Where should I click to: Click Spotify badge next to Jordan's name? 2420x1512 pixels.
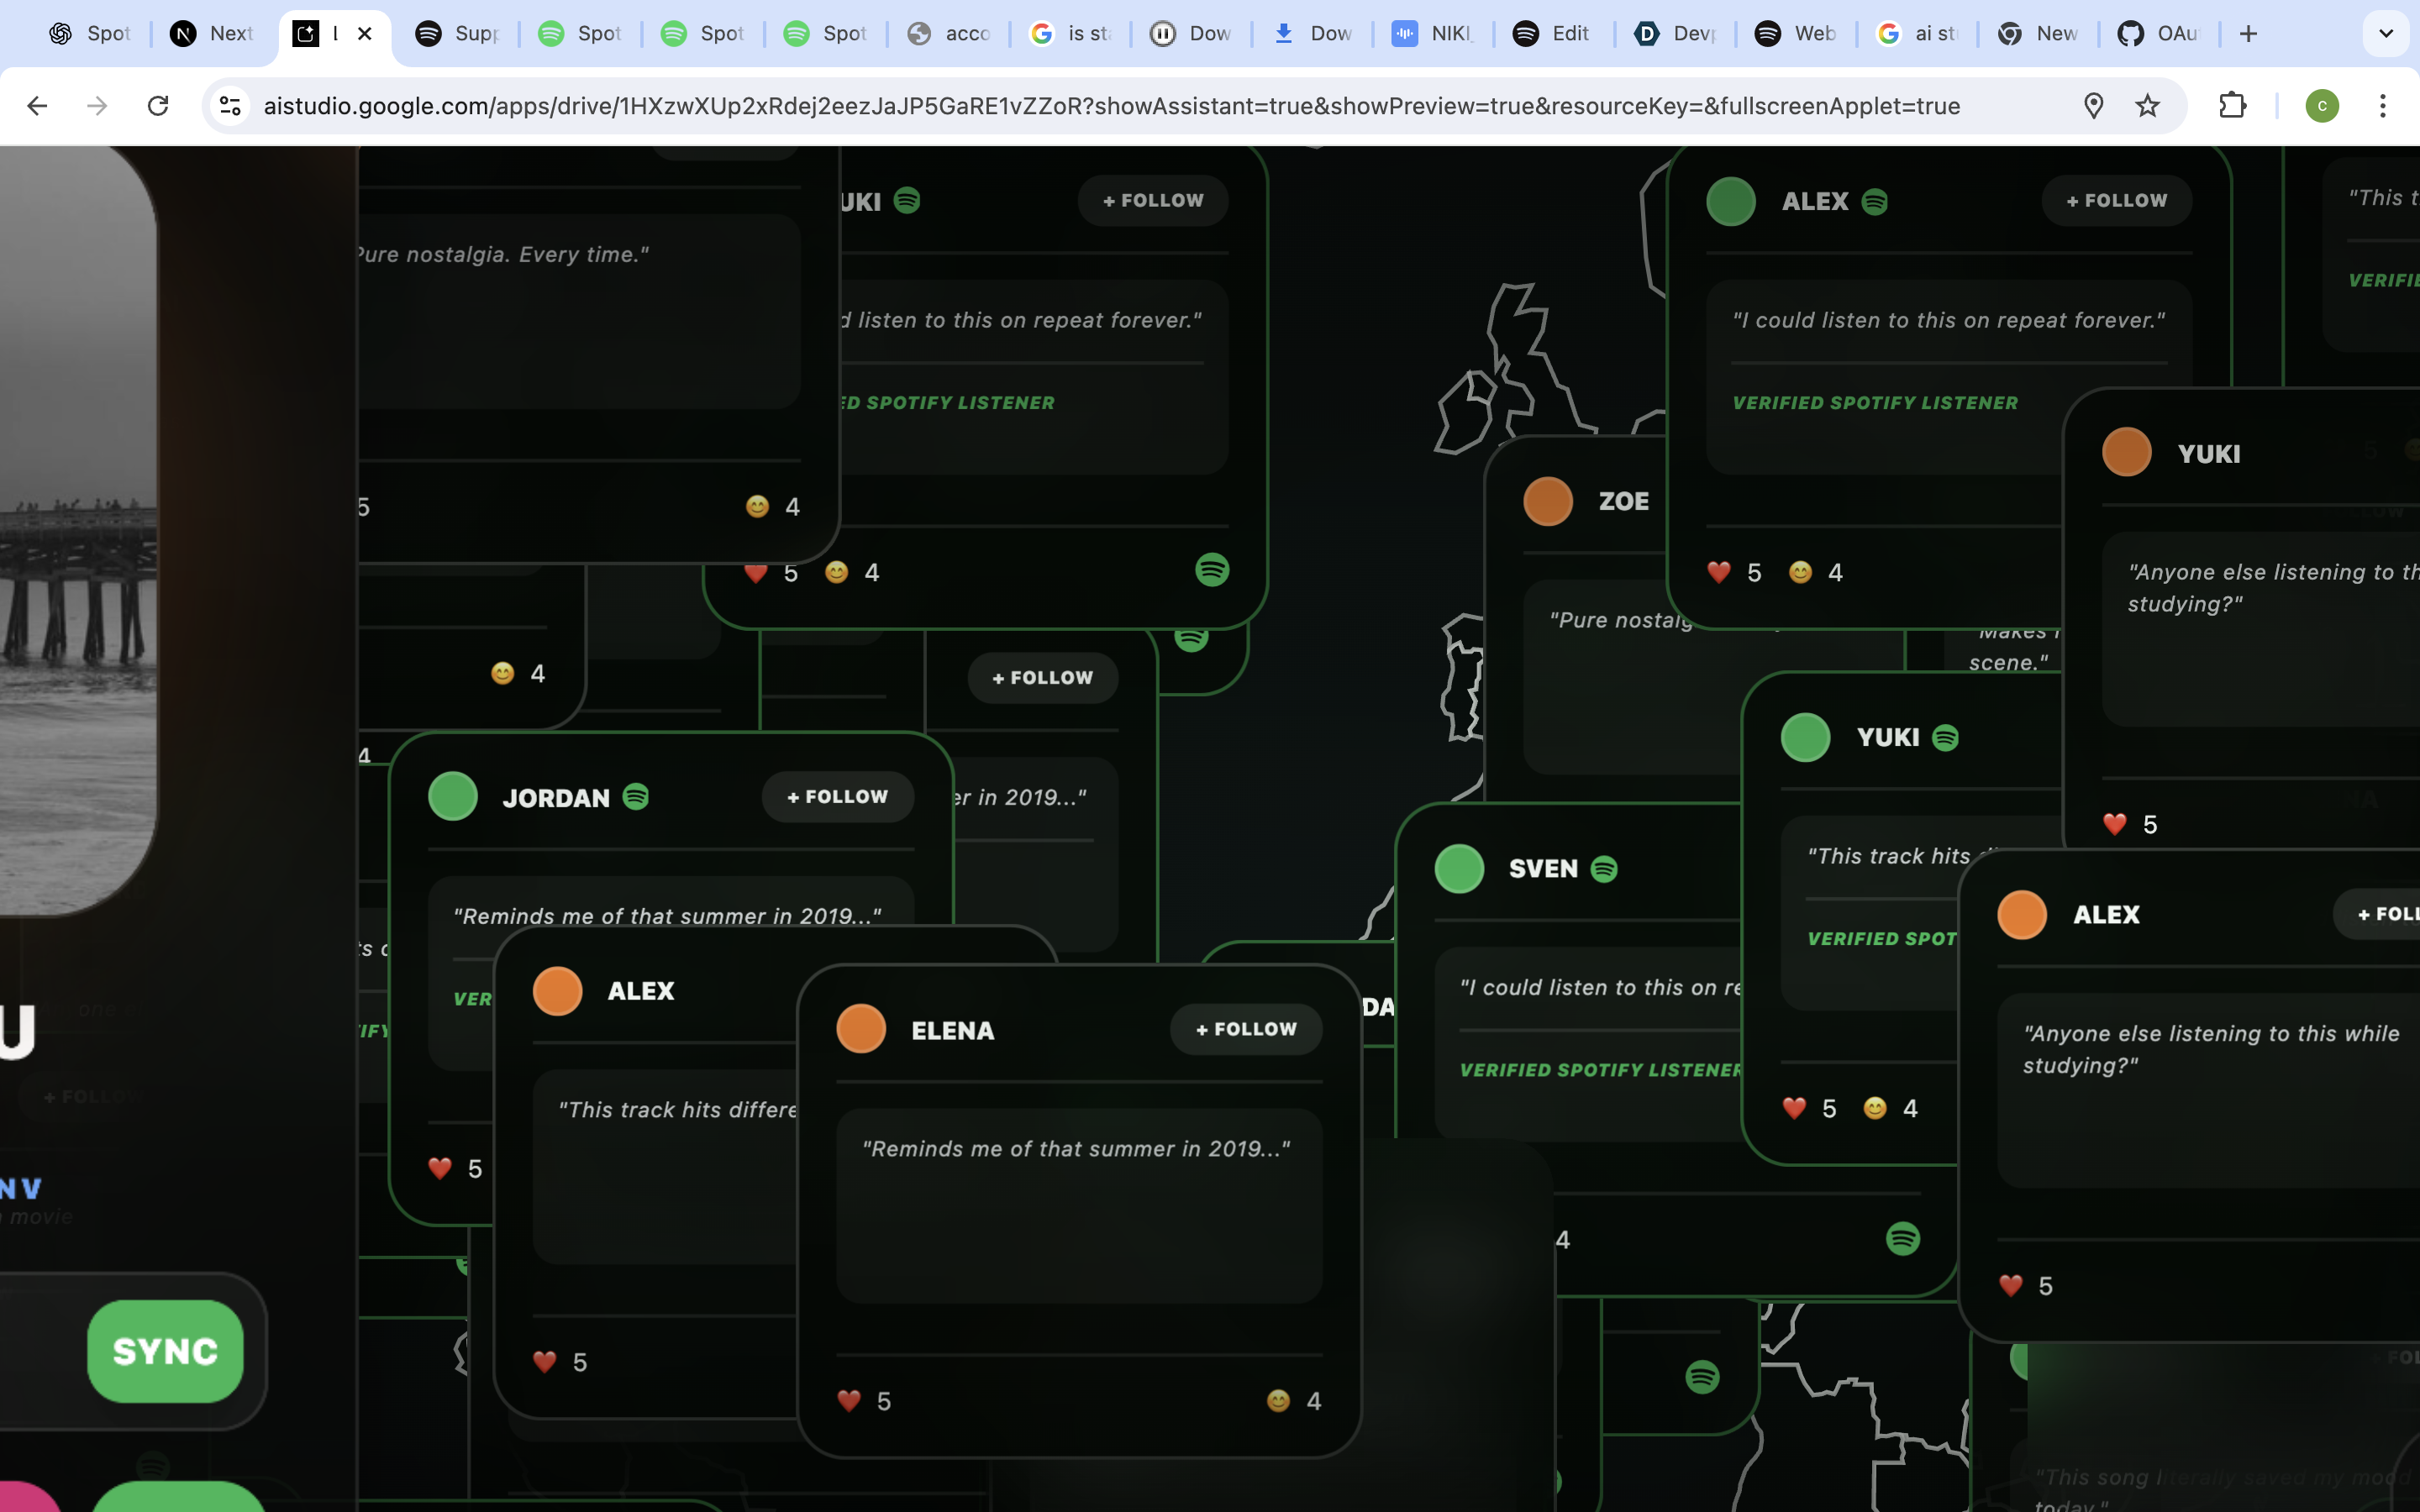coord(636,797)
